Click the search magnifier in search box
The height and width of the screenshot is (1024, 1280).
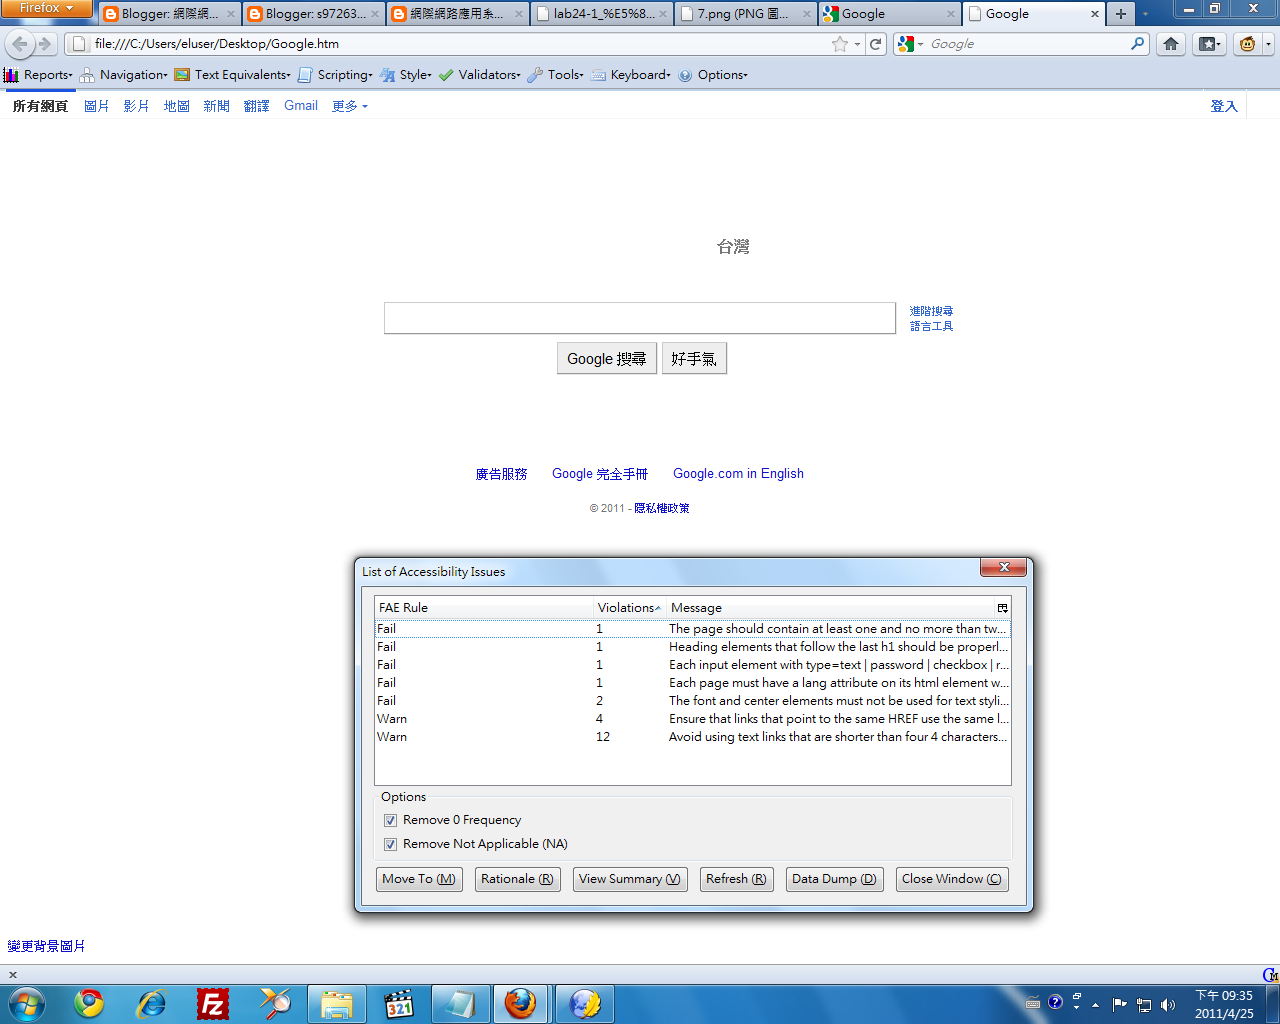[1138, 44]
